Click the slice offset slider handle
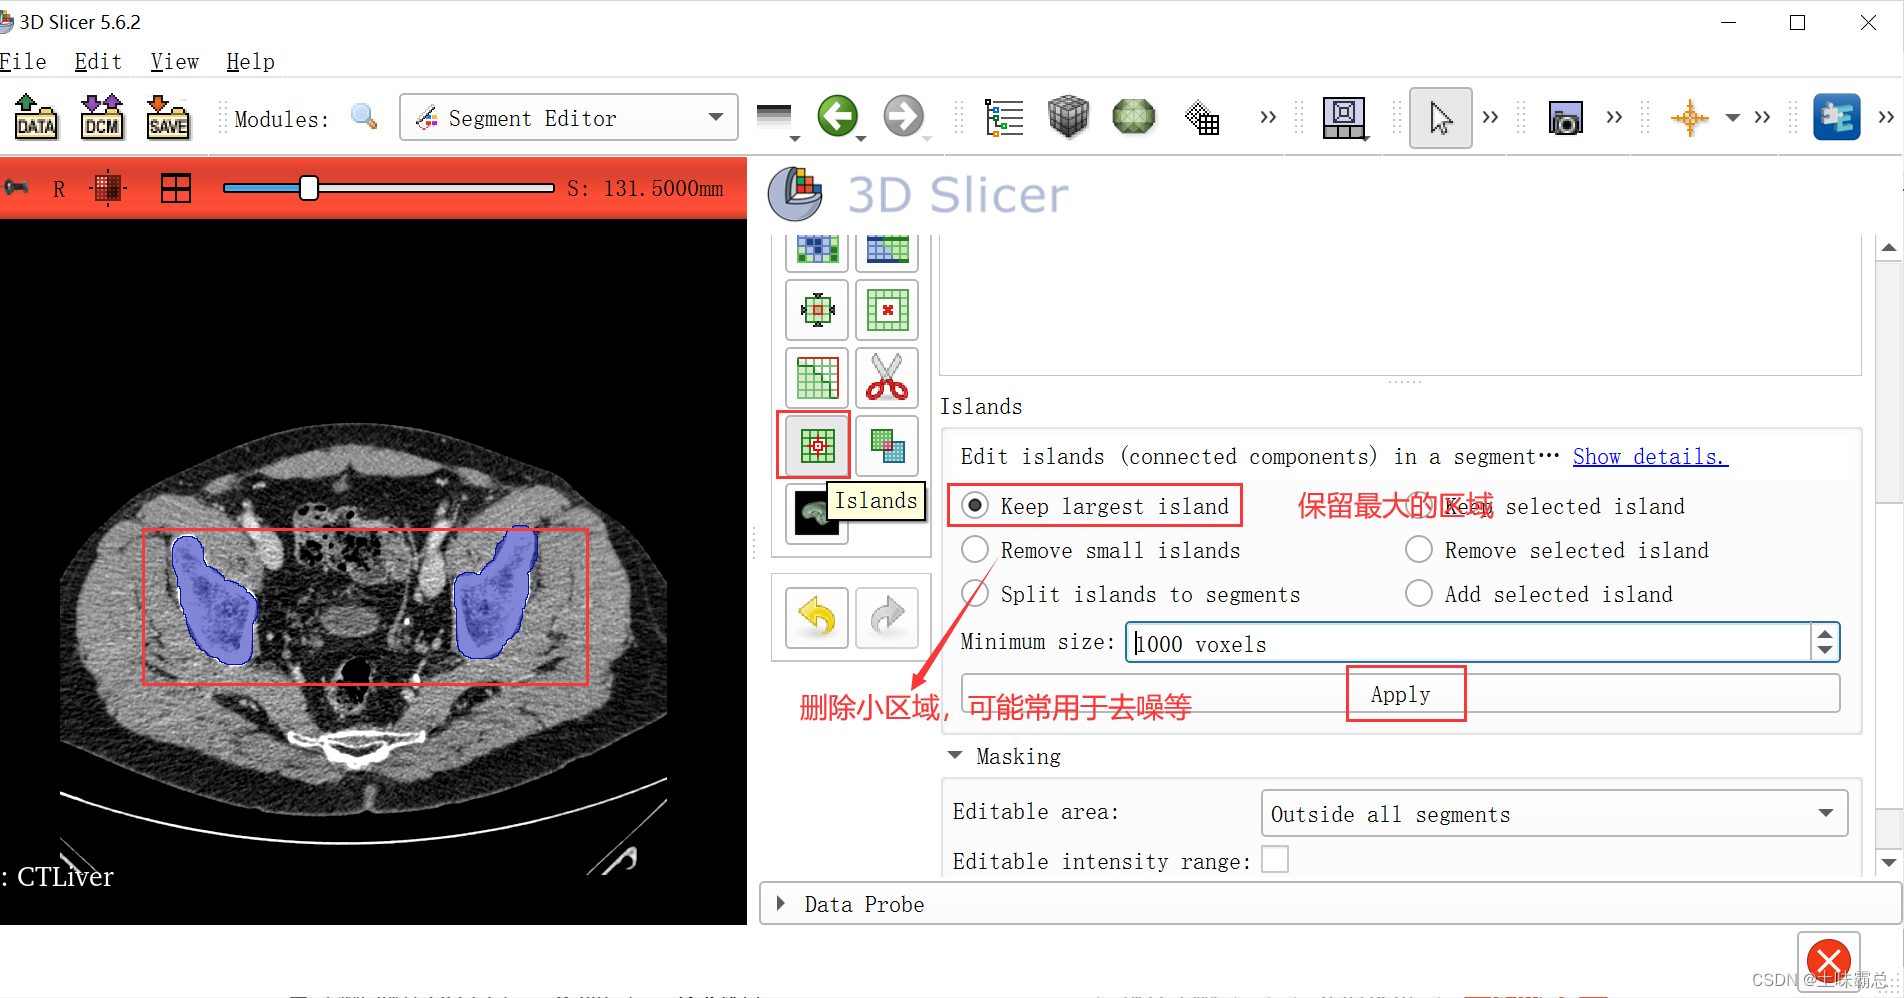Image resolution: width=1904 pixels, height=998 pixels. 309,188
